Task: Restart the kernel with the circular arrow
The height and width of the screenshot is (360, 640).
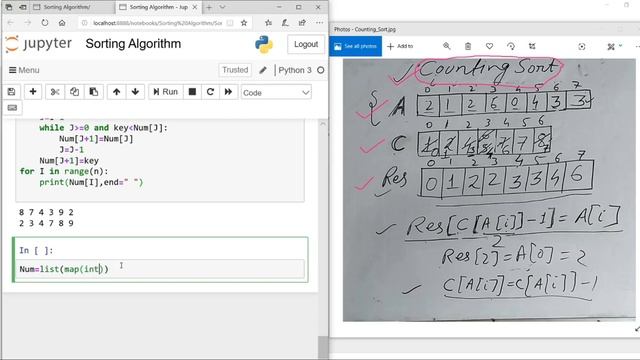Action: coord(210,92)
